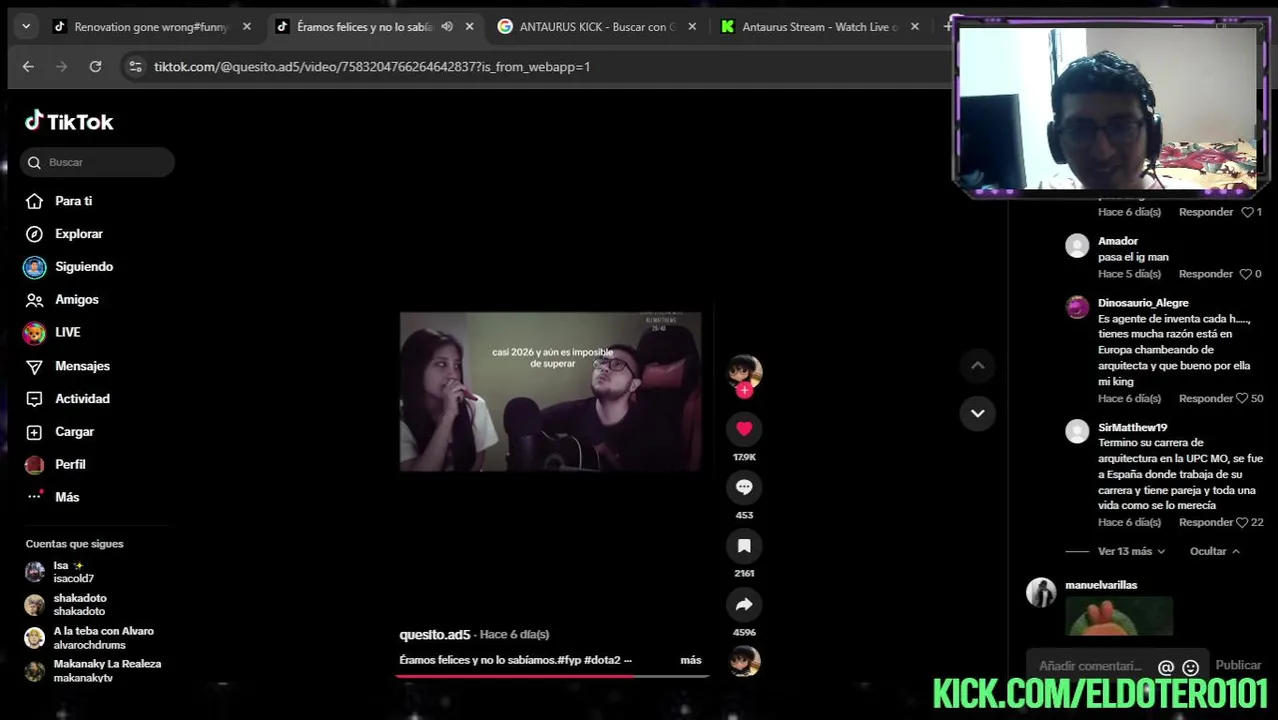Open Mensajes inbox
This screenshot has width=1278, height=720.
point(82,366)
